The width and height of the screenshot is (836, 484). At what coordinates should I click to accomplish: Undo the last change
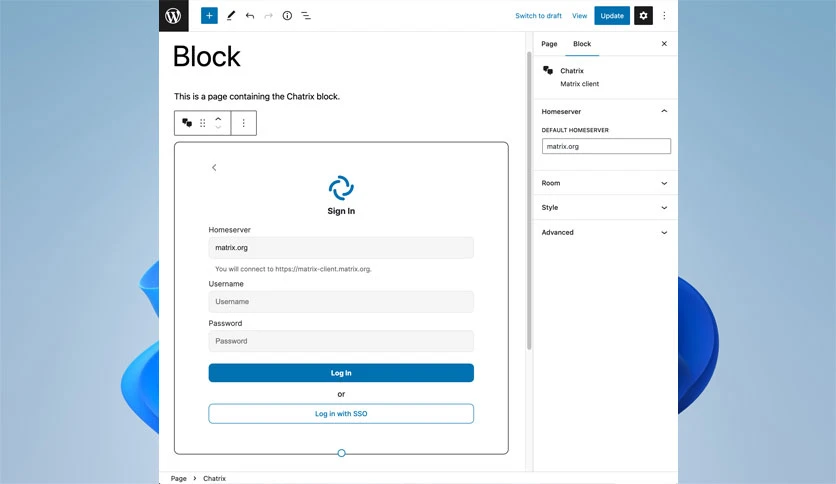(250, 15)
